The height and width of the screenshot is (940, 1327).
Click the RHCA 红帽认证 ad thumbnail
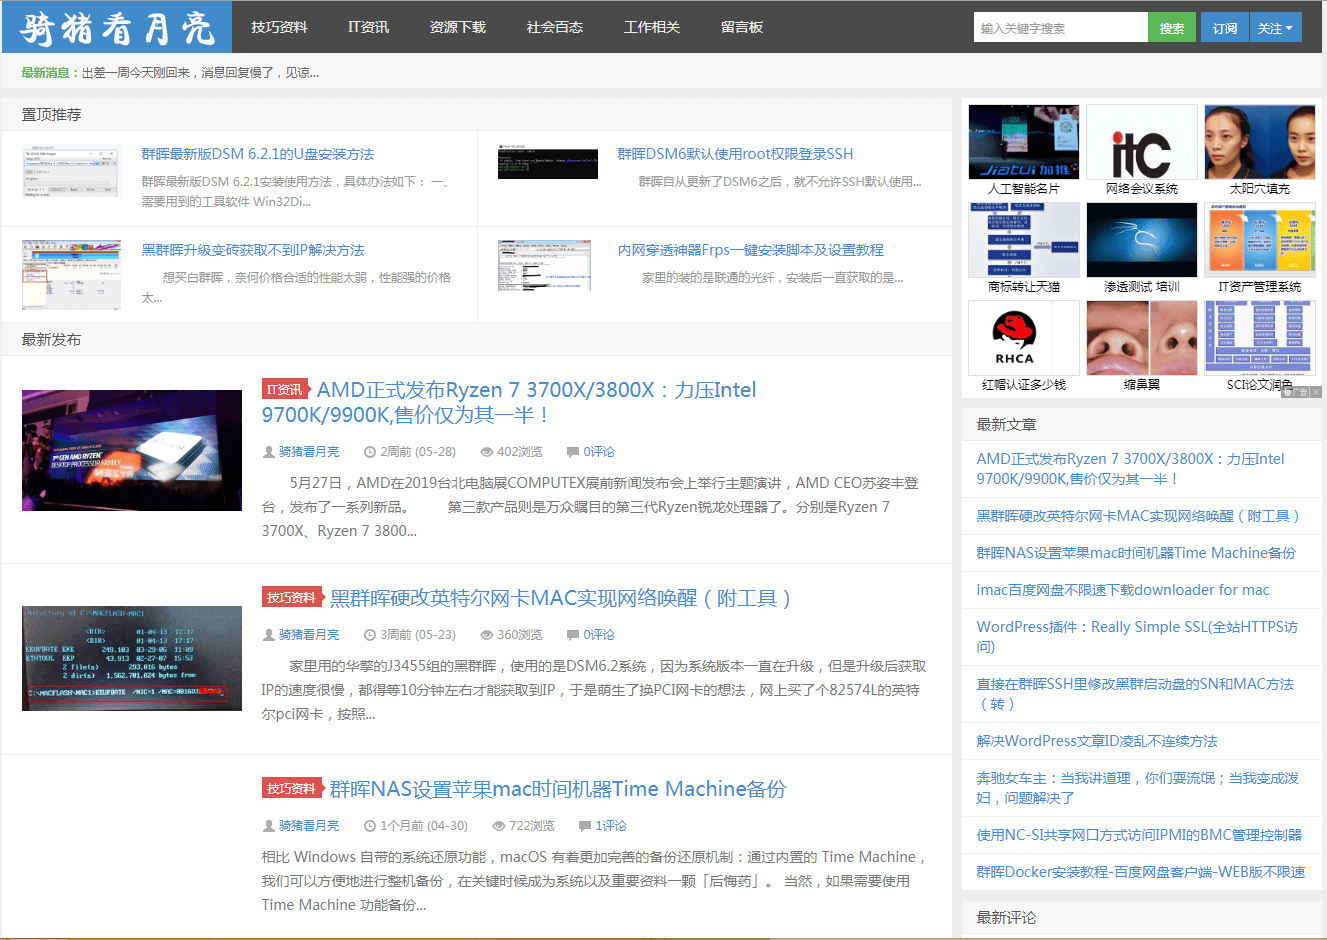click(1023, 337)
